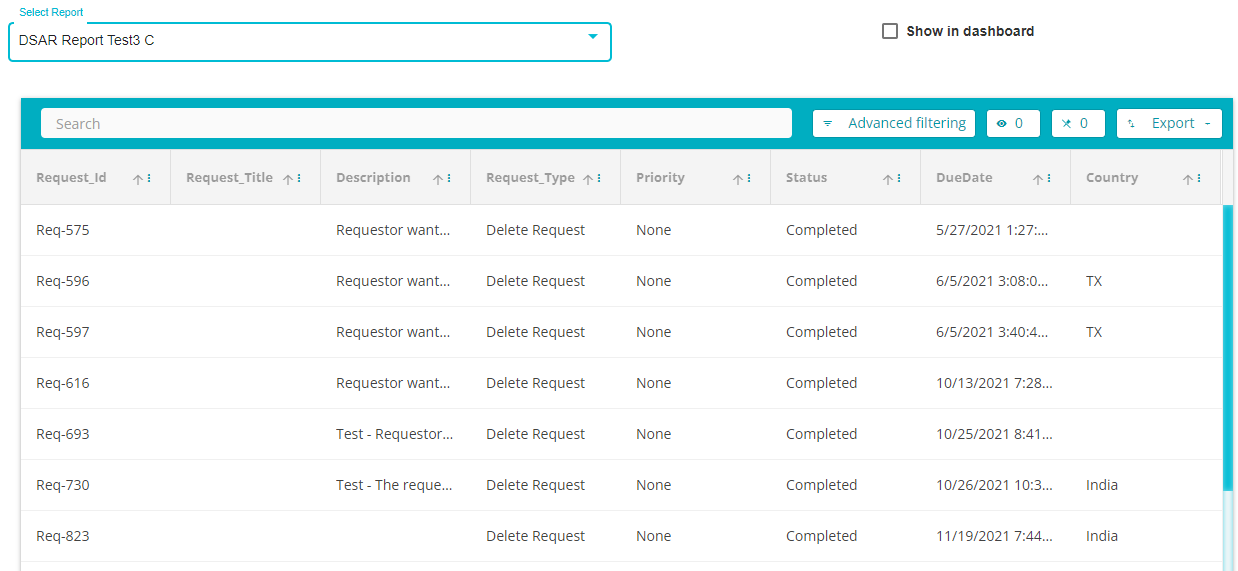1238x571 pixels.
Task: Click due date 6/5/2021 3:40 cell
Action: click(995, 332)
